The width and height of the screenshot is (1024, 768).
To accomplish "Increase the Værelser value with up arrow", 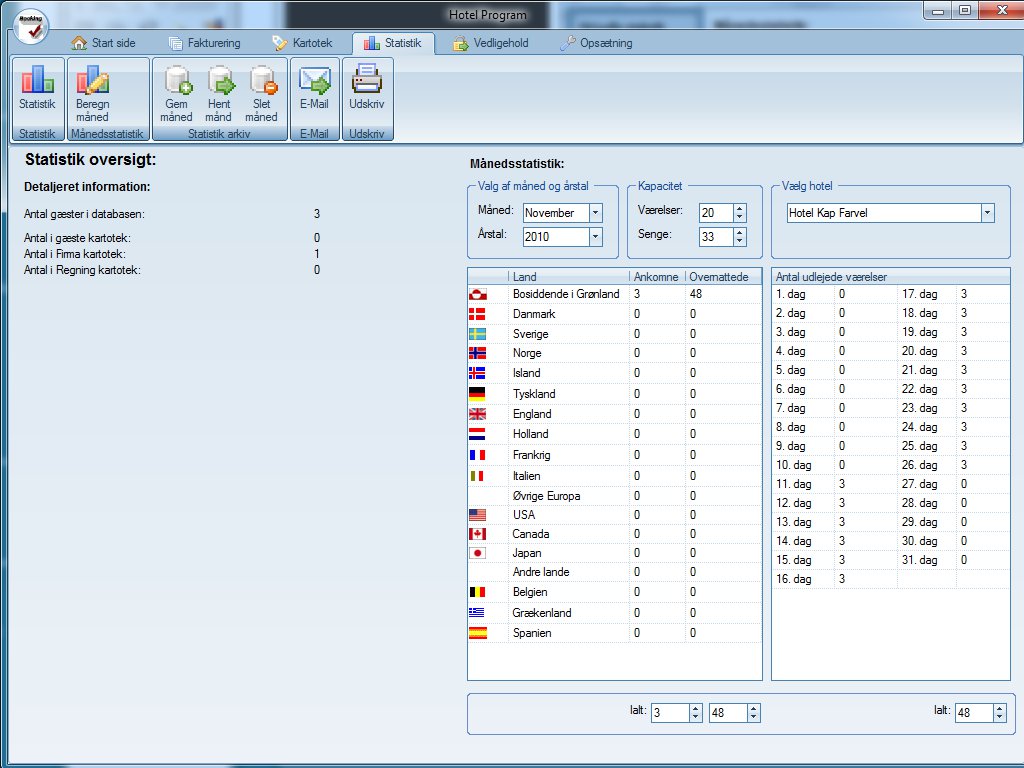I will coord(740,208).
